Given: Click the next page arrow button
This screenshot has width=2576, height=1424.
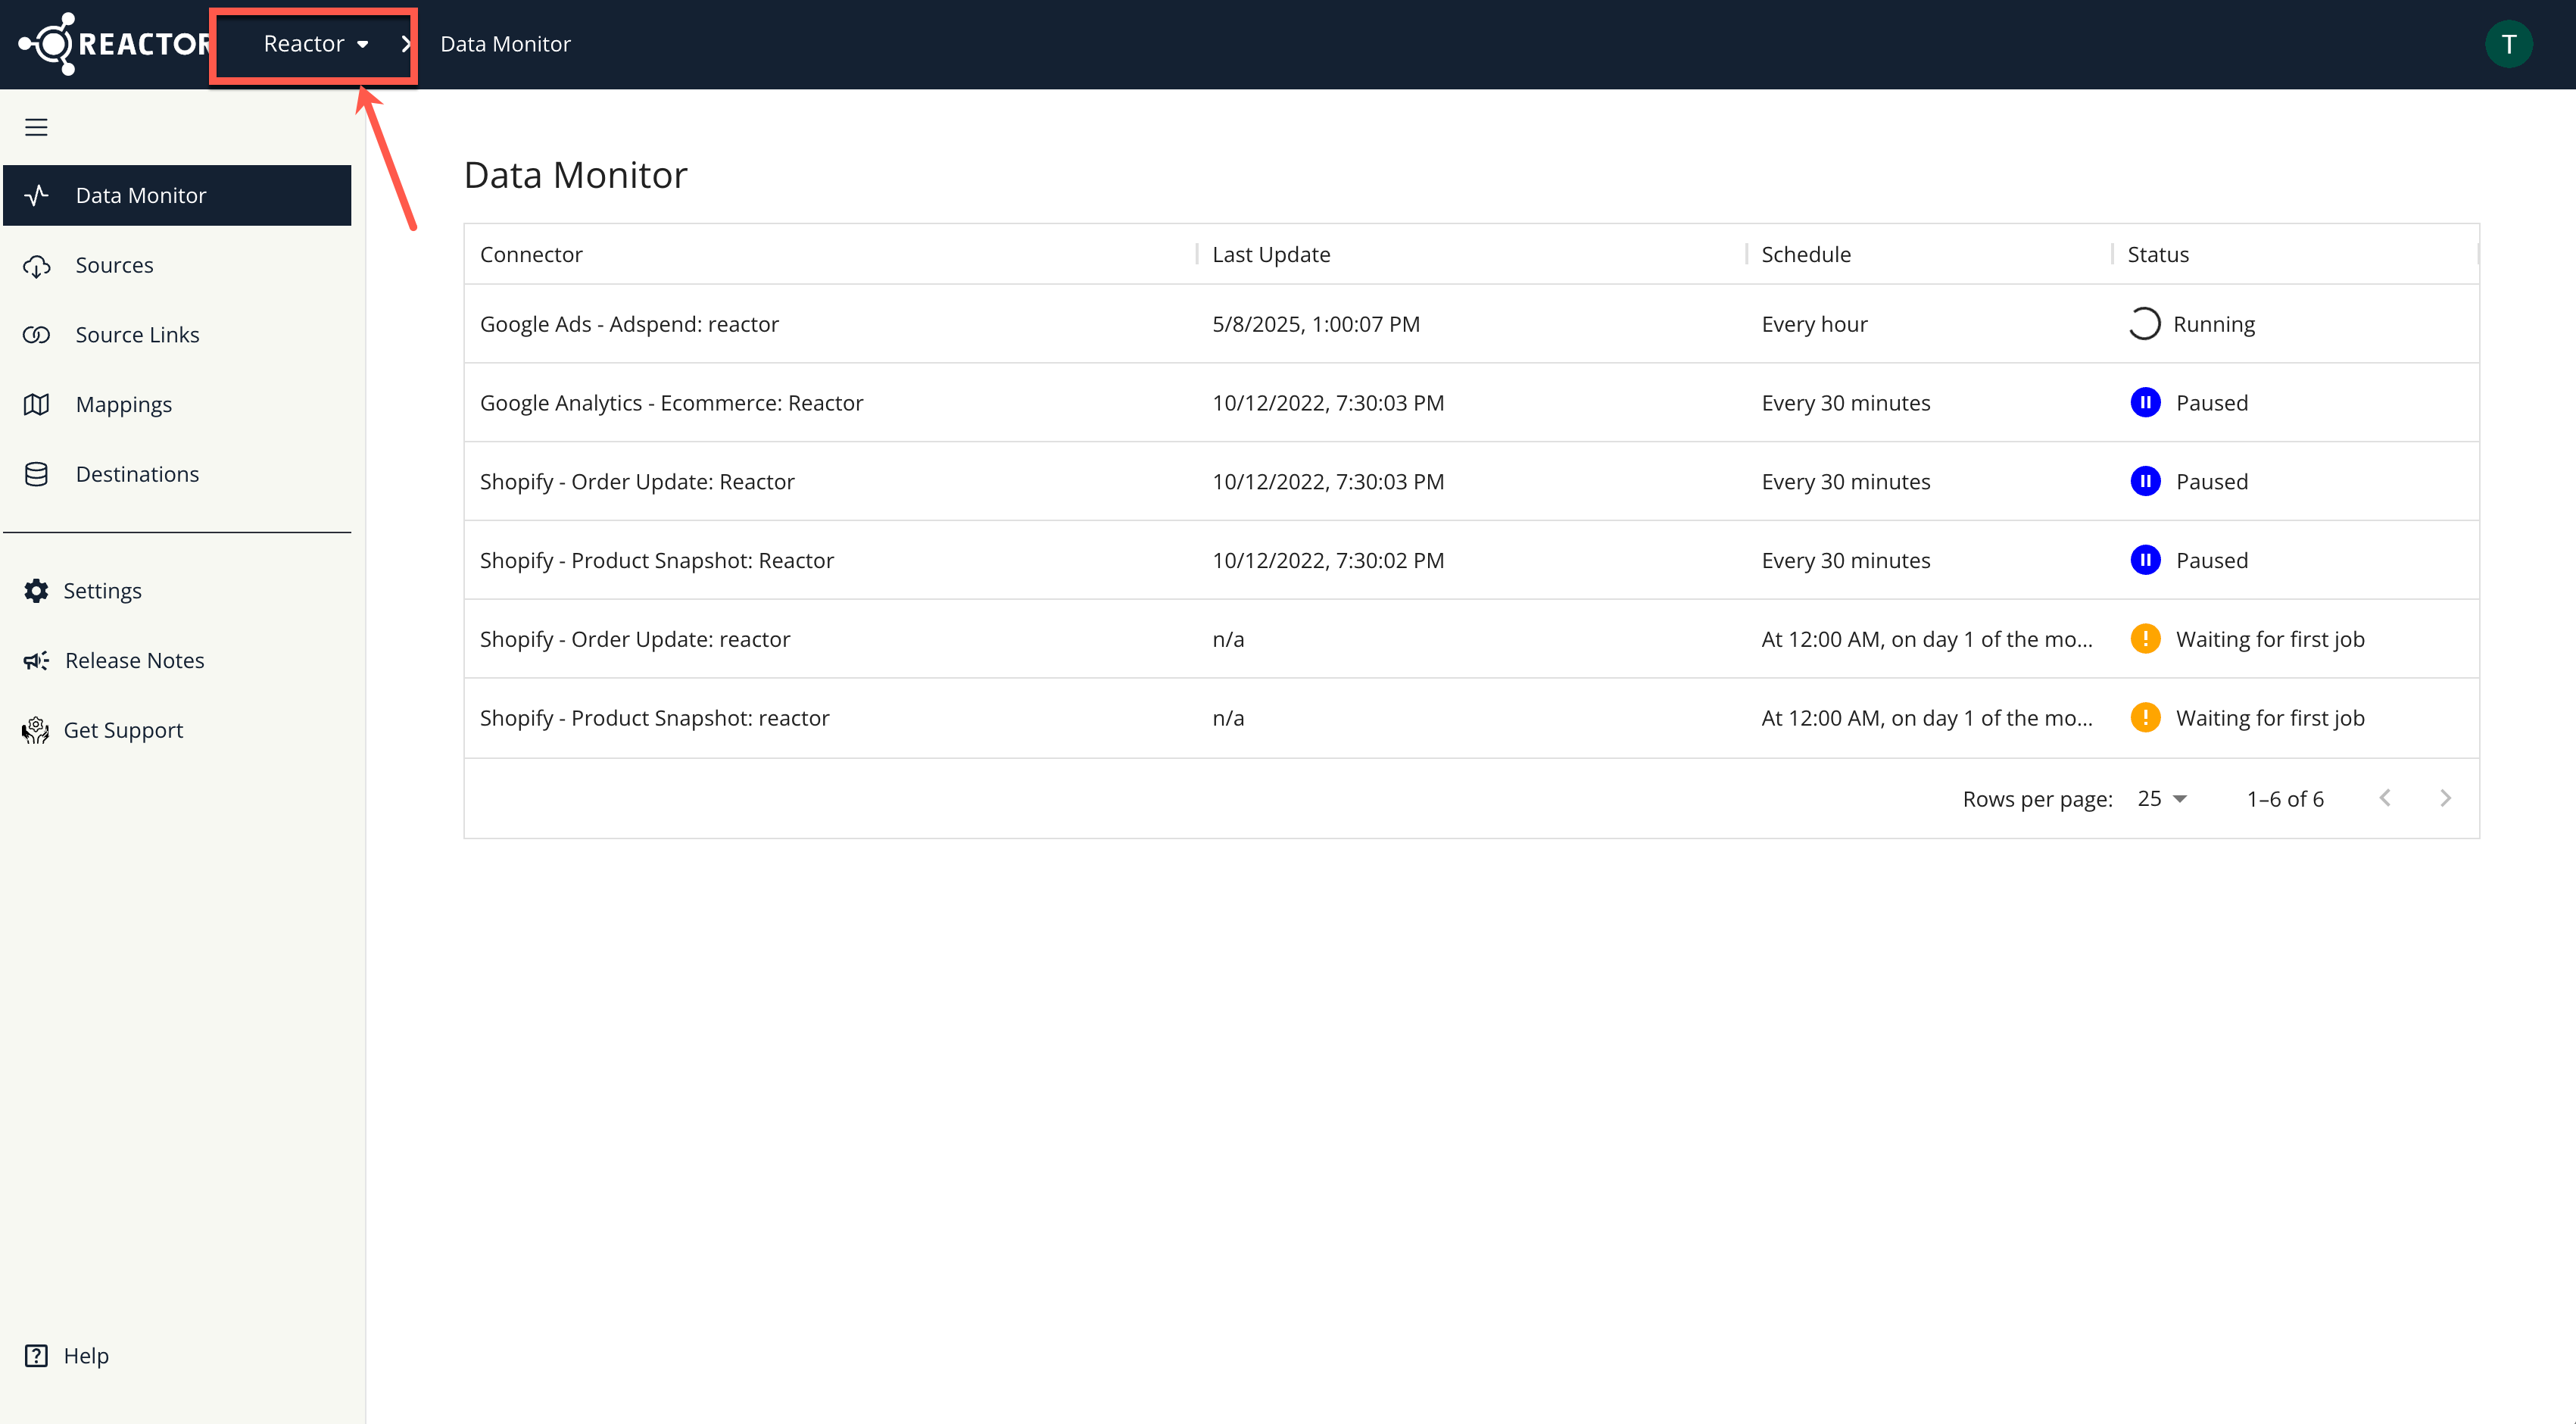Looking at the screenshot, I should click(2446, 798).
